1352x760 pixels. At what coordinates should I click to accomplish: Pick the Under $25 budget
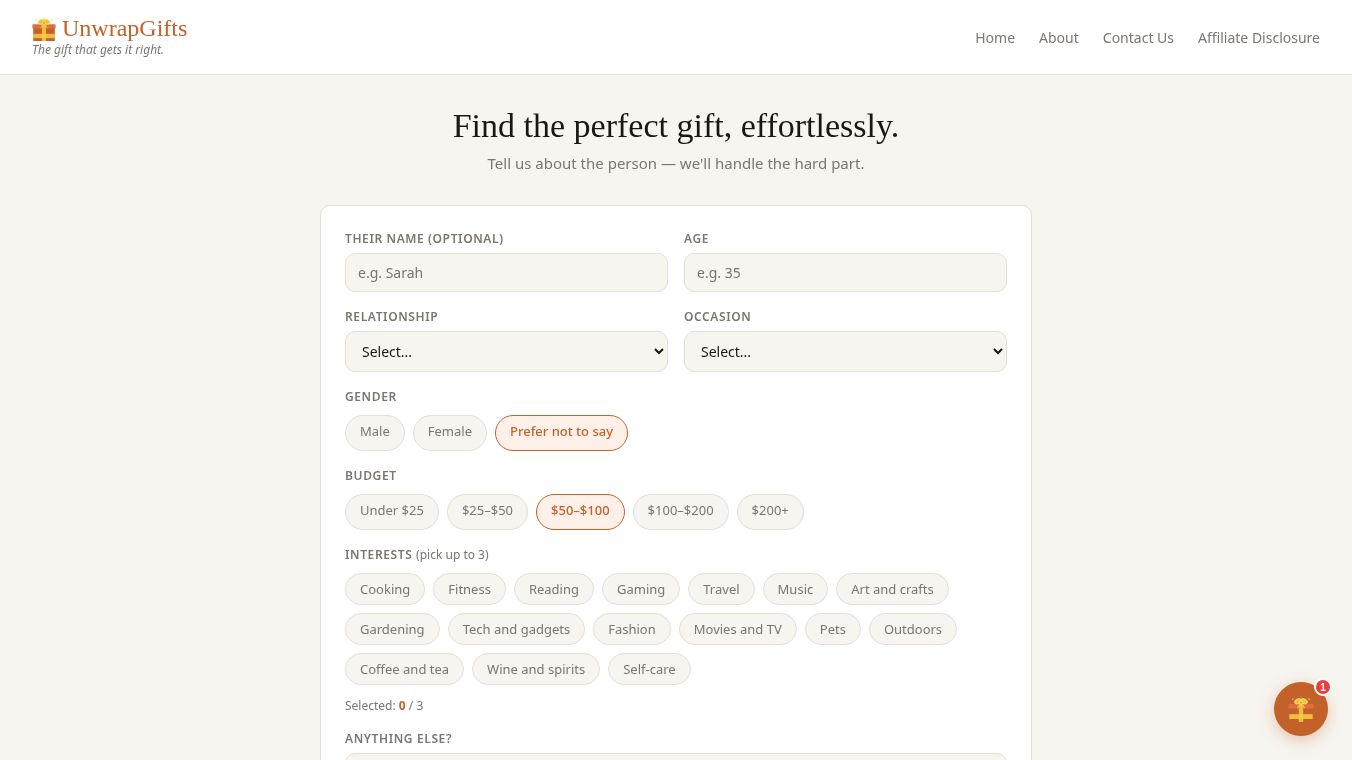(392, 512)
